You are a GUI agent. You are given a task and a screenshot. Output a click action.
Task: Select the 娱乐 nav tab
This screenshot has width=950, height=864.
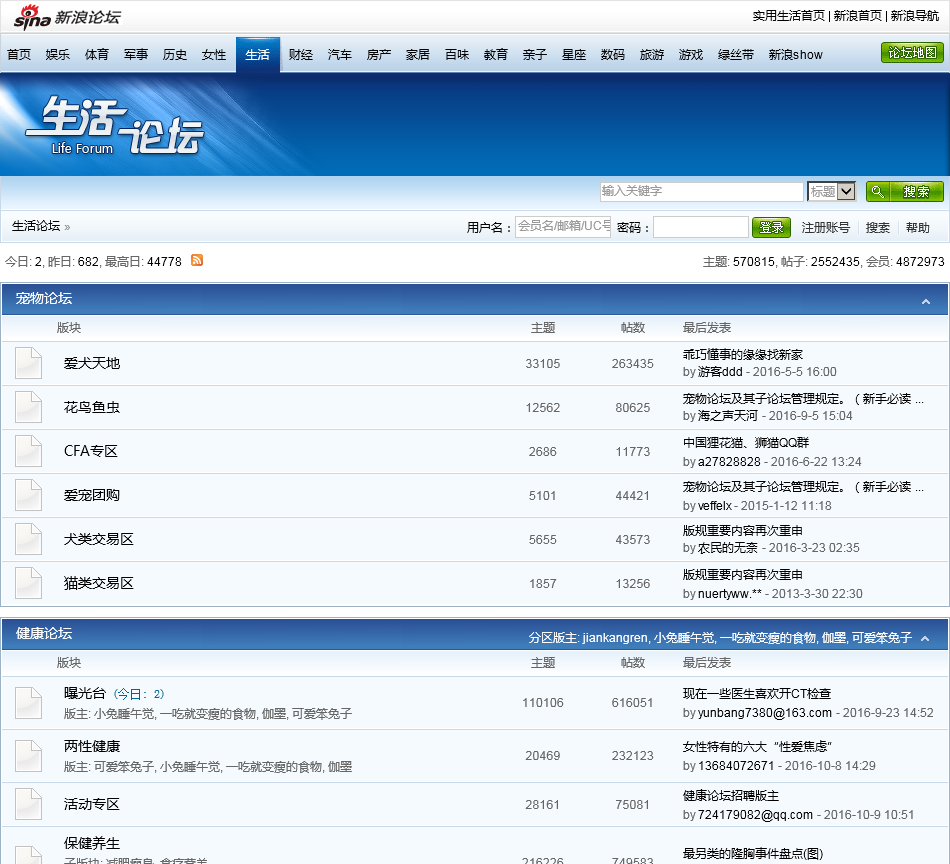click(58, 55)
